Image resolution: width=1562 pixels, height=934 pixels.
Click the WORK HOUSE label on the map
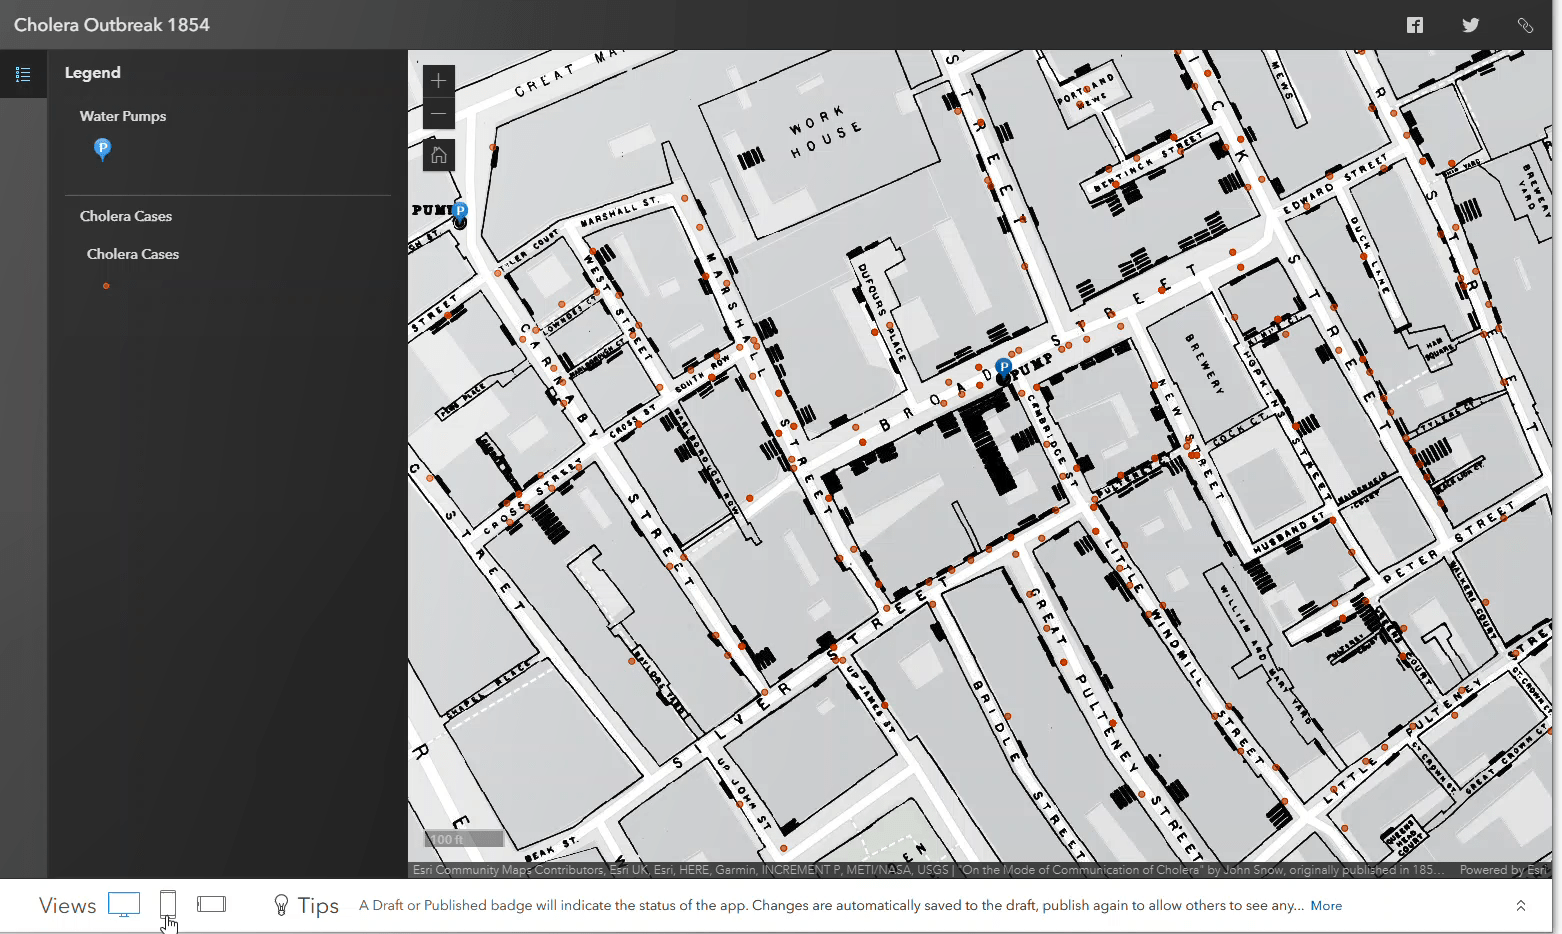824,133
